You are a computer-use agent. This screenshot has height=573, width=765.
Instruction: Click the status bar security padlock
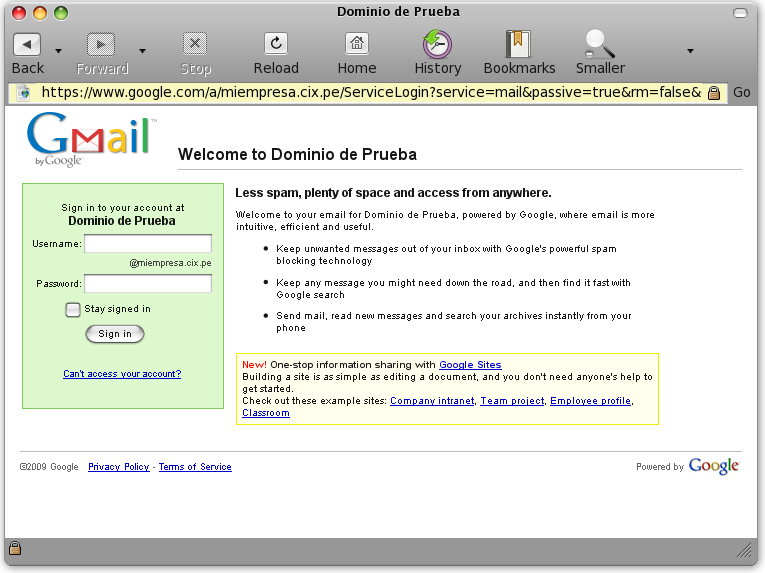coord(15,548)
